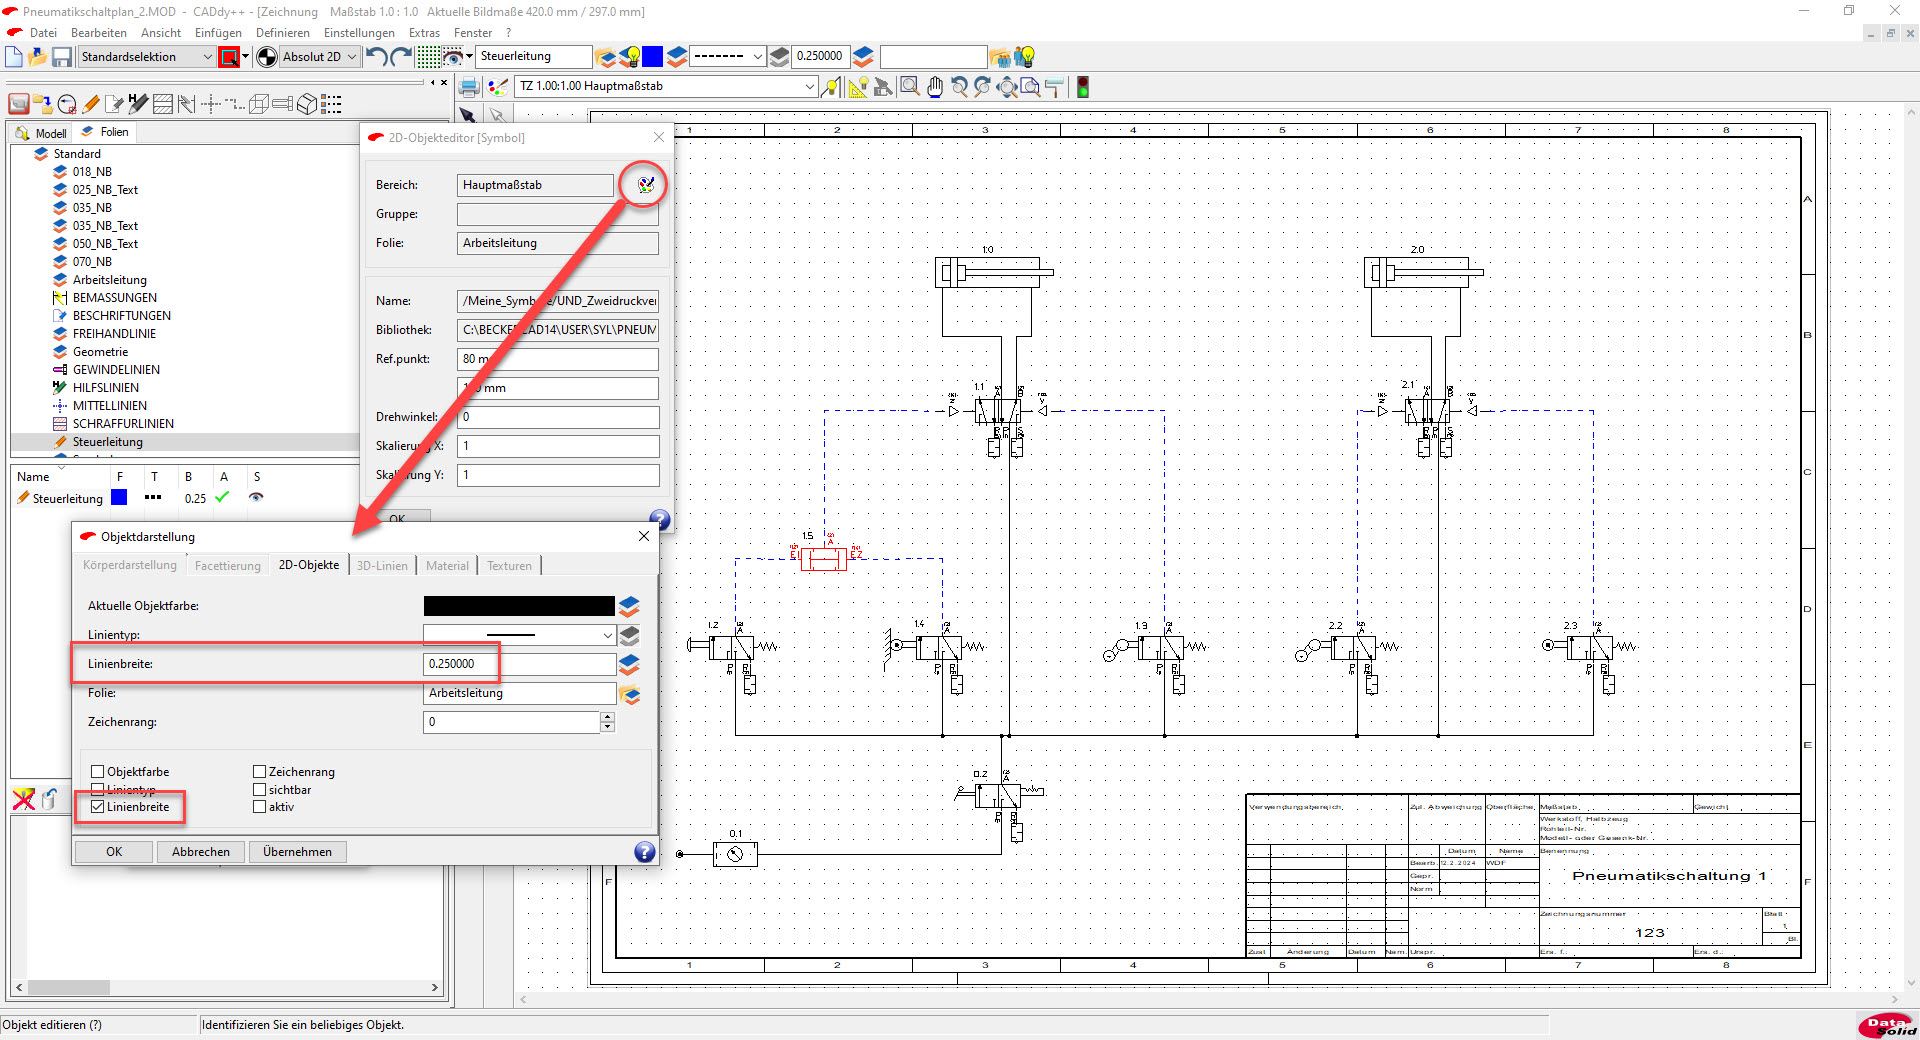Click the red selection mode icon
Image resolution: width=1920 pixels, height=1040 pixels.
coord(229,57)
